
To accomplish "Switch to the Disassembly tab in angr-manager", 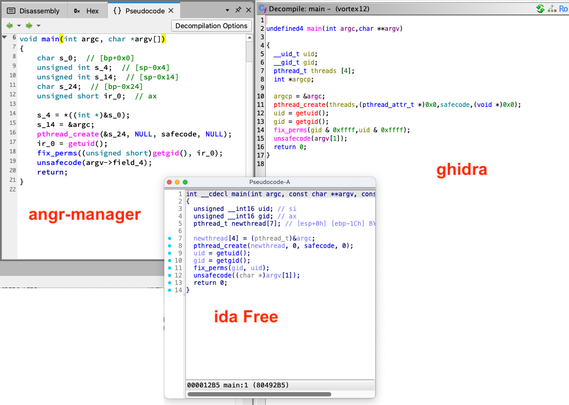I will pos(34,11).
